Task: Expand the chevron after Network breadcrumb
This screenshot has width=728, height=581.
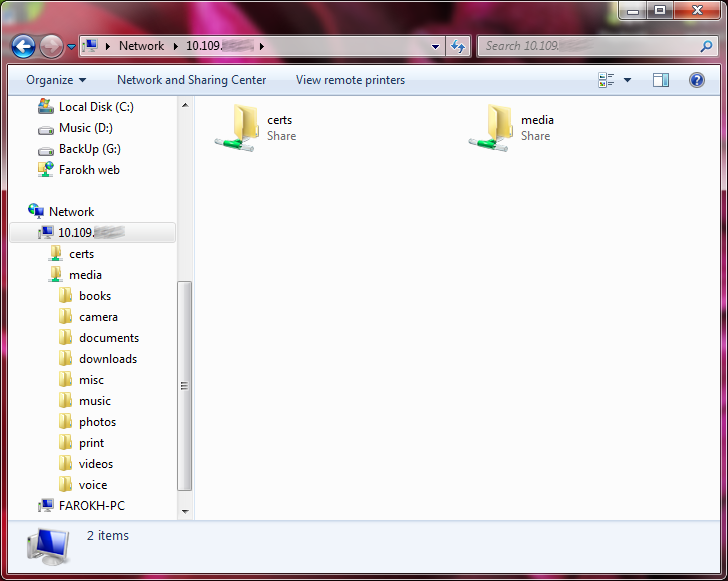Action: point(176,46)
